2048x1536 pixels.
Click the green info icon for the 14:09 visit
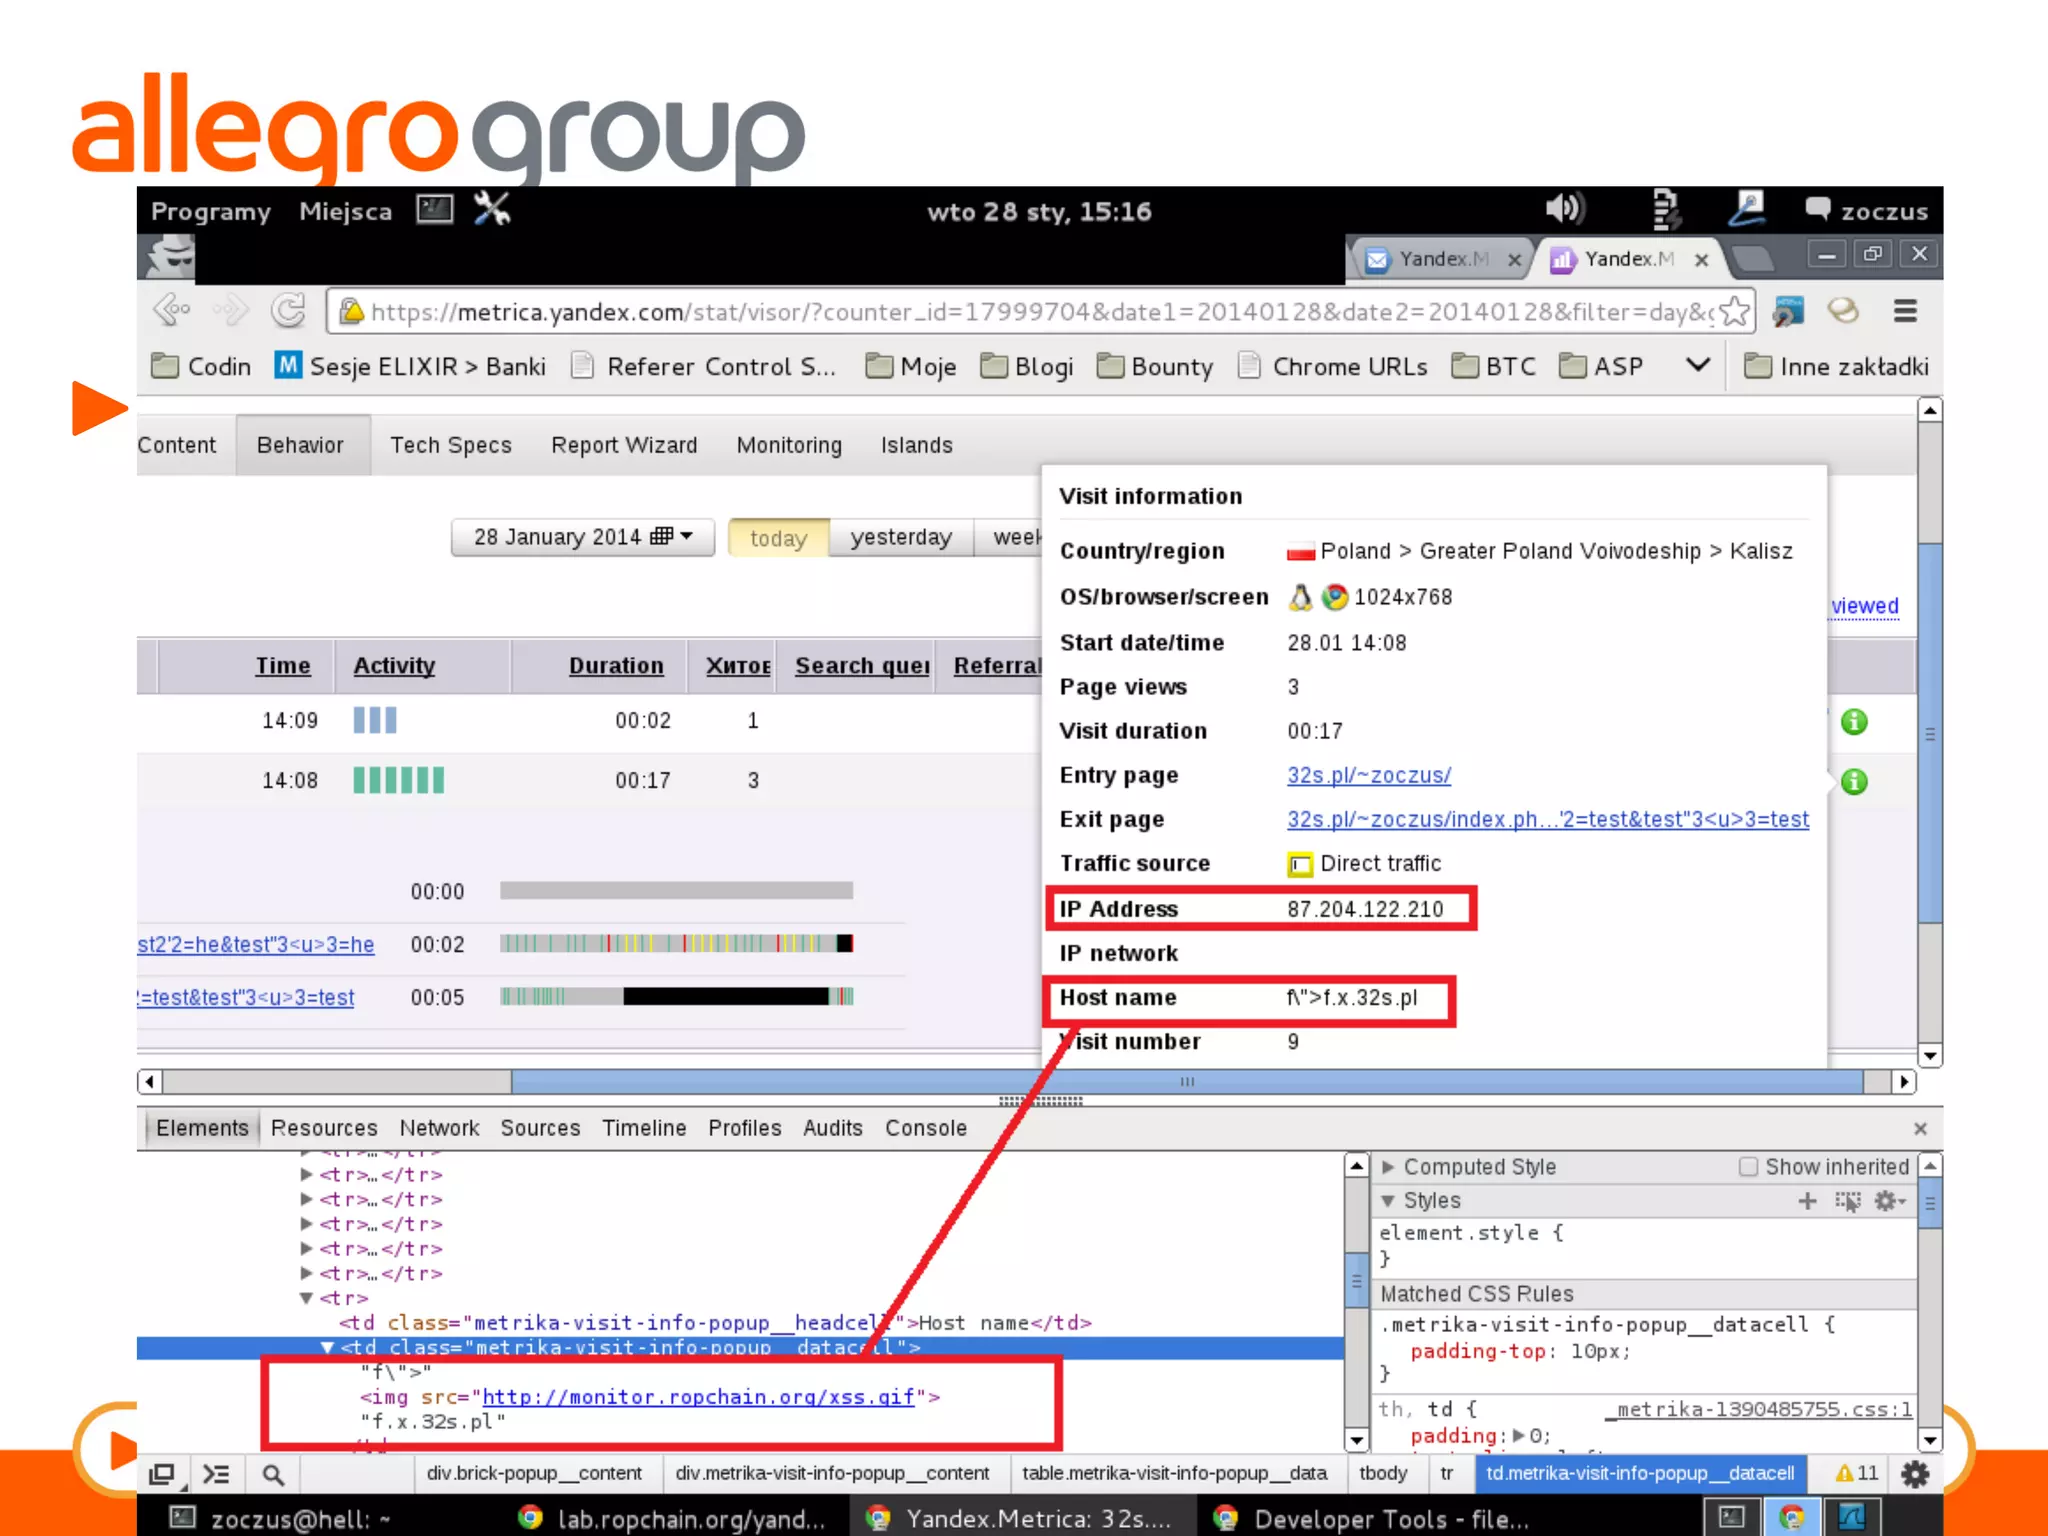pyautogui.click(x=1854, y=721)
